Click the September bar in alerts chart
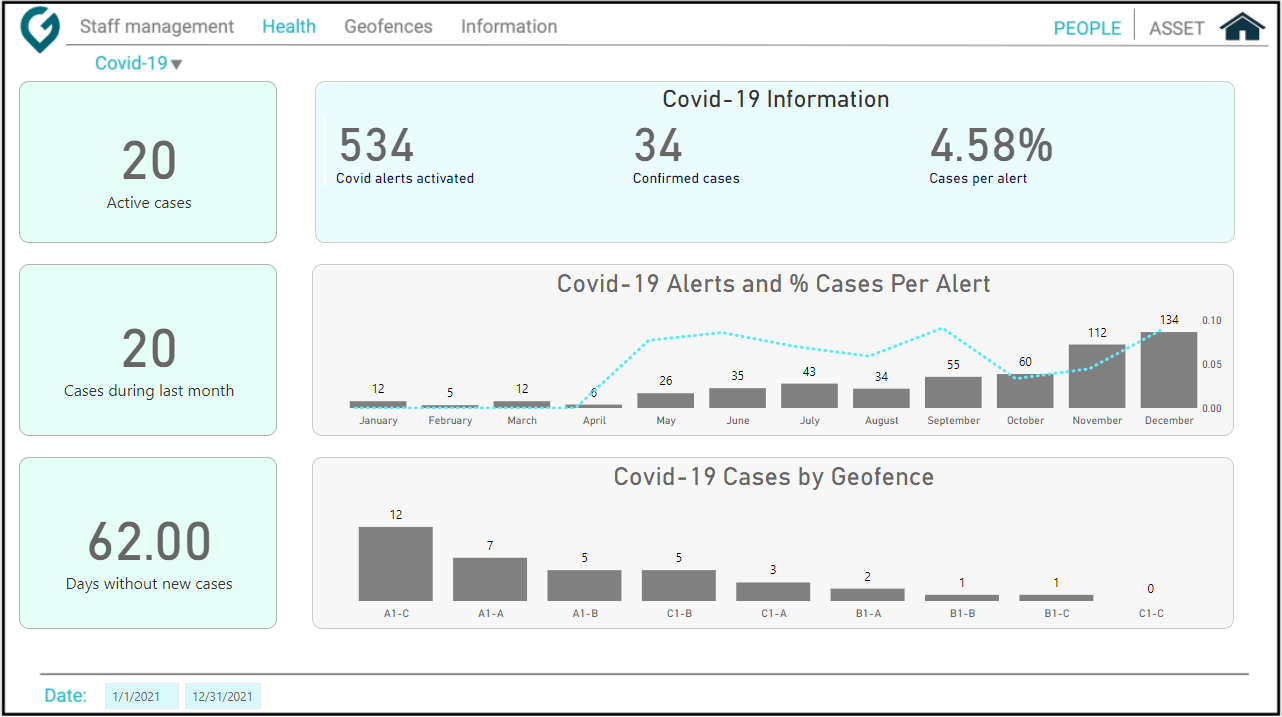This screenshot has height=717, width=1282. point(953,392)
